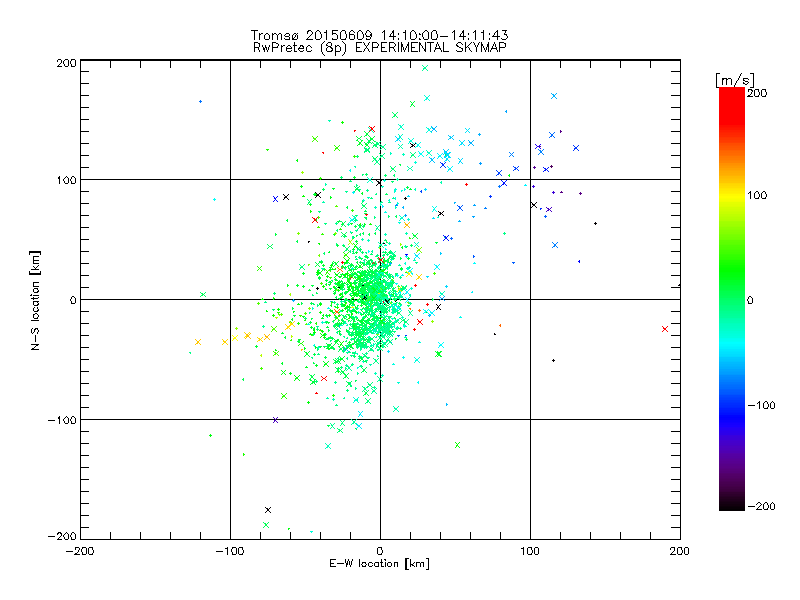The image size is (800, 600).
Task: Click the x-axis '-100' tick label
Action: [230, 551]
